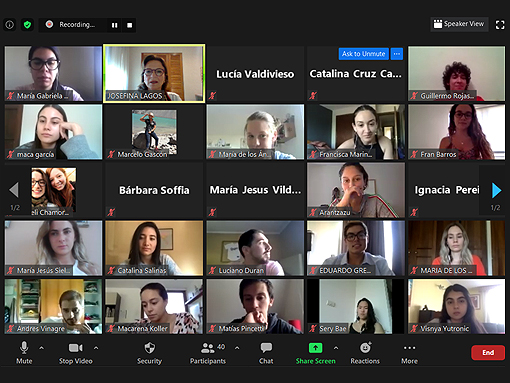Image resolution: width=510 pixels, height=383 pixels.
Task: Open Security menu
Action: click(x=149, y=353)
